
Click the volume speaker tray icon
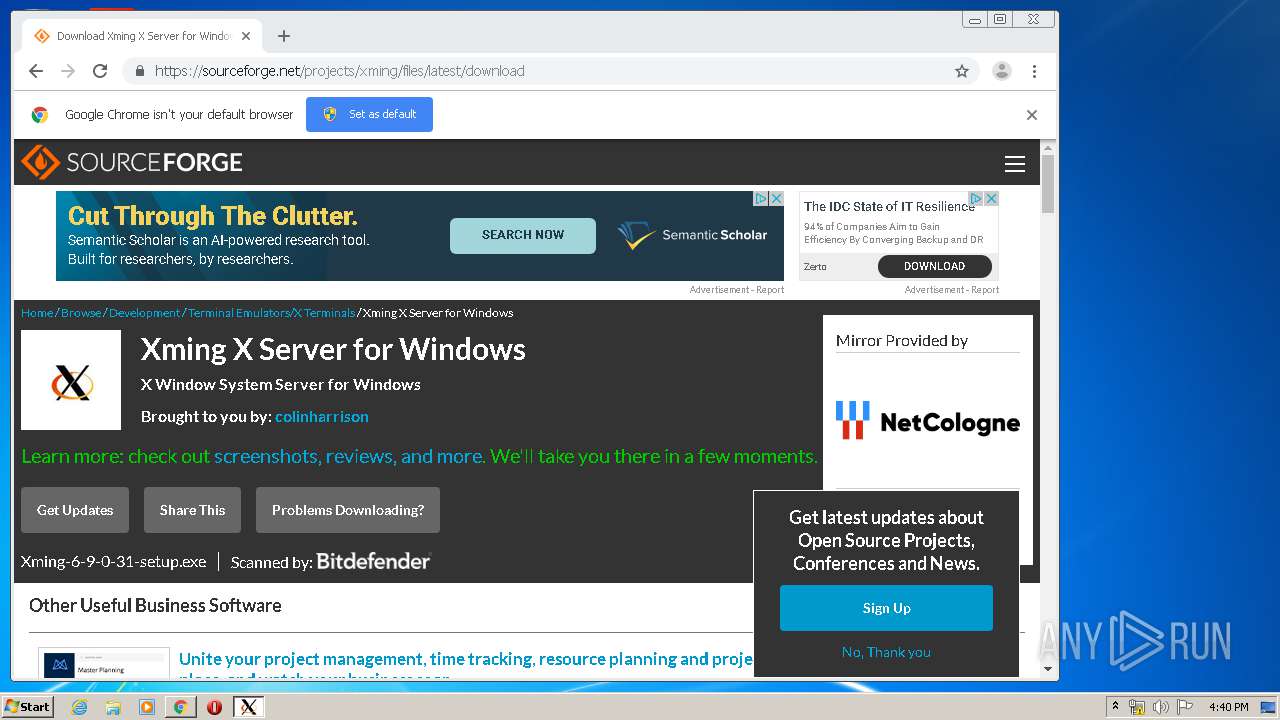[1161, 707]
